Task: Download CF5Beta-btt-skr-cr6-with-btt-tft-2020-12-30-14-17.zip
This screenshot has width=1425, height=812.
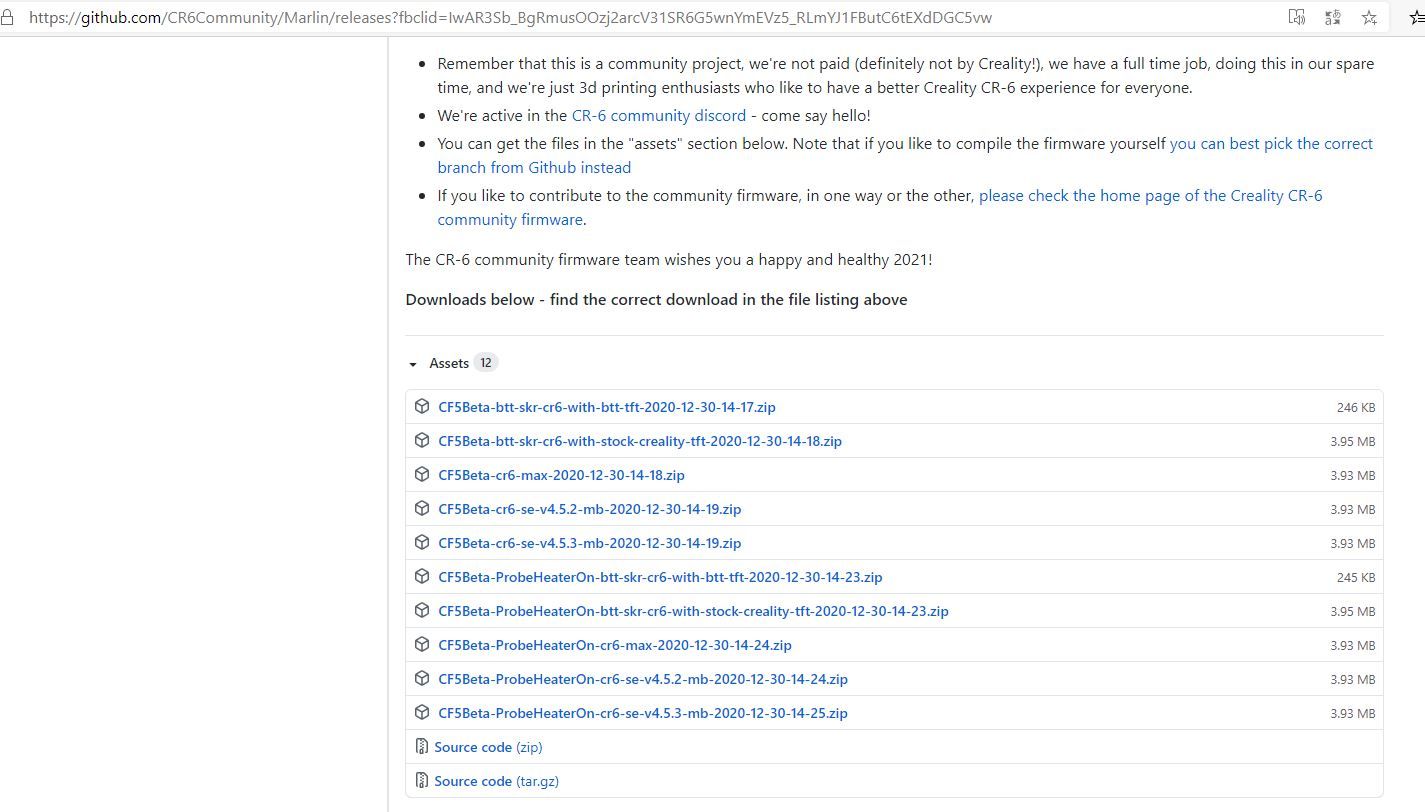Action: point(607,407)
